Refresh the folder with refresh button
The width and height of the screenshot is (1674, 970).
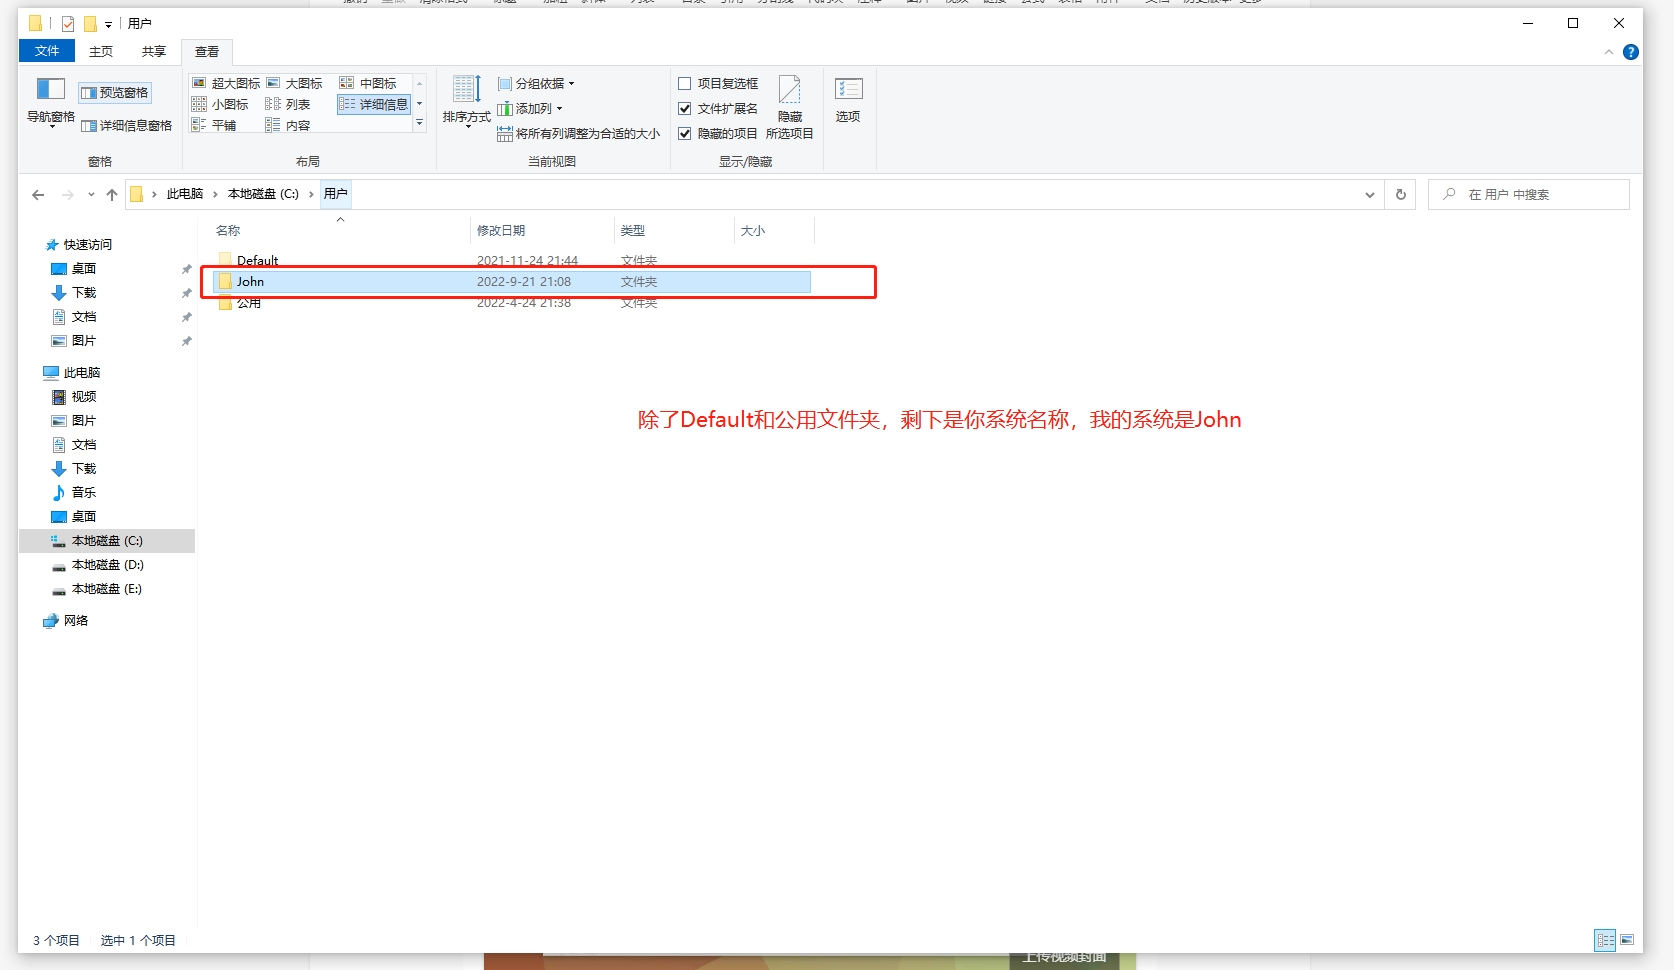1401,195
